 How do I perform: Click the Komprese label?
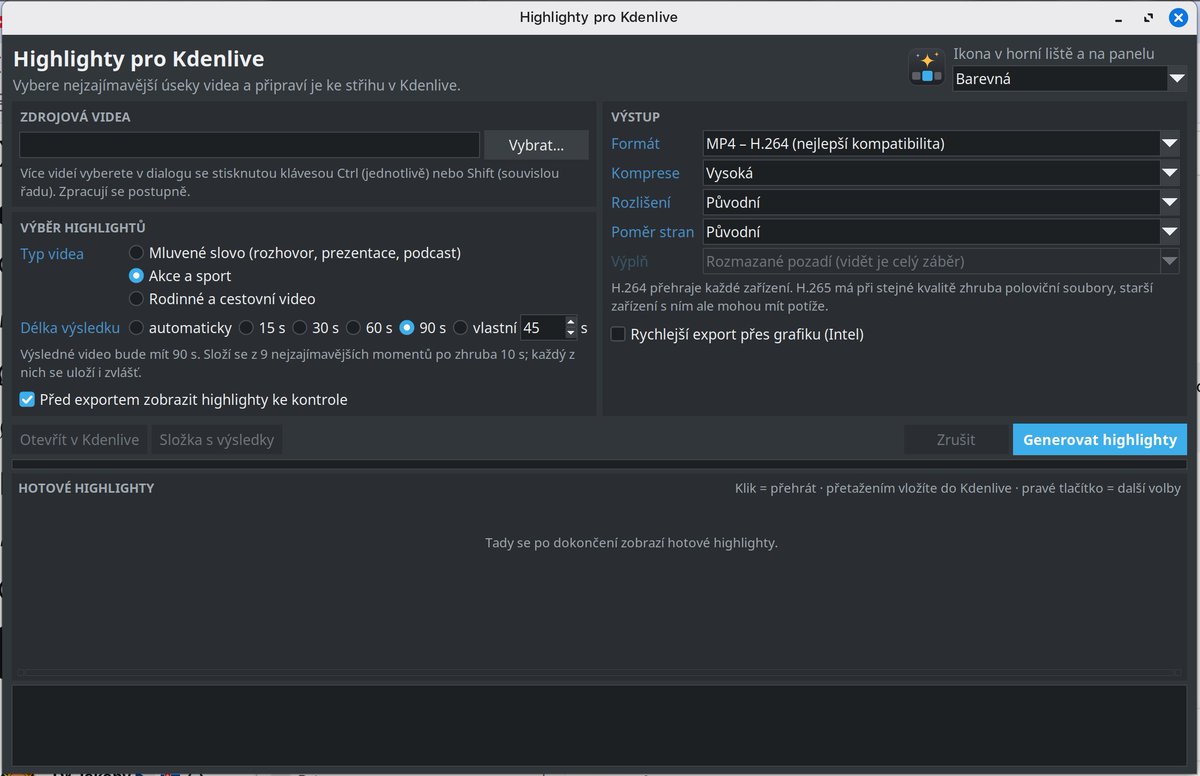point(645,173)
